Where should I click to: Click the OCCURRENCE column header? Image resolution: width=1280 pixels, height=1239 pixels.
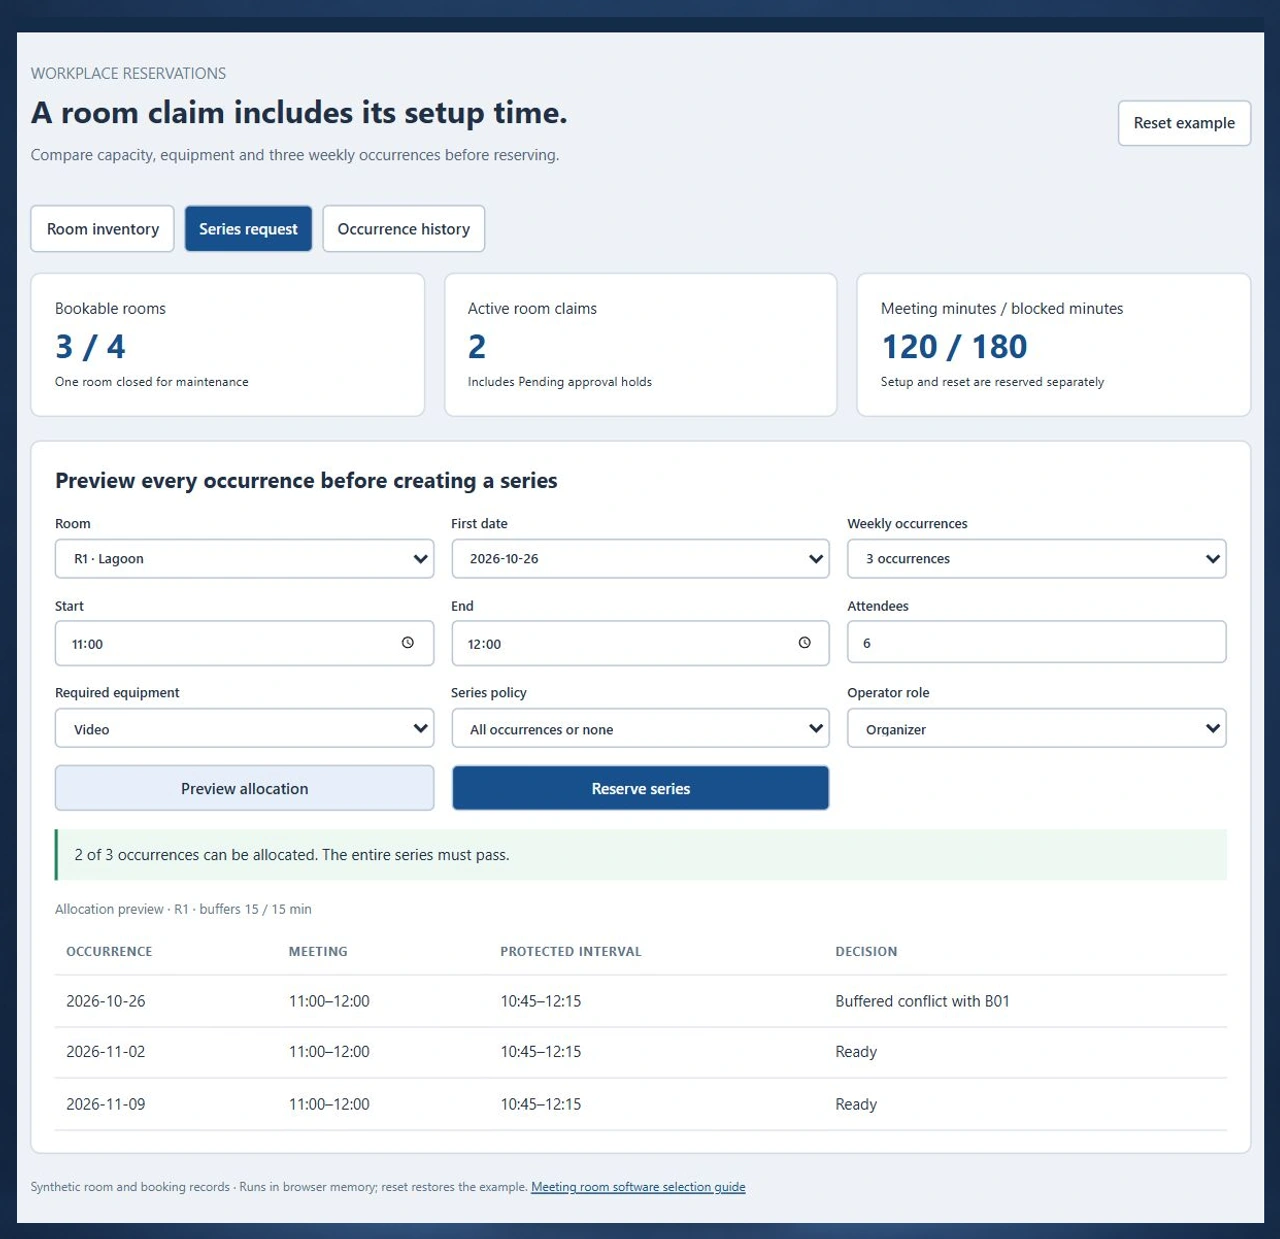(x=109, y=951)
